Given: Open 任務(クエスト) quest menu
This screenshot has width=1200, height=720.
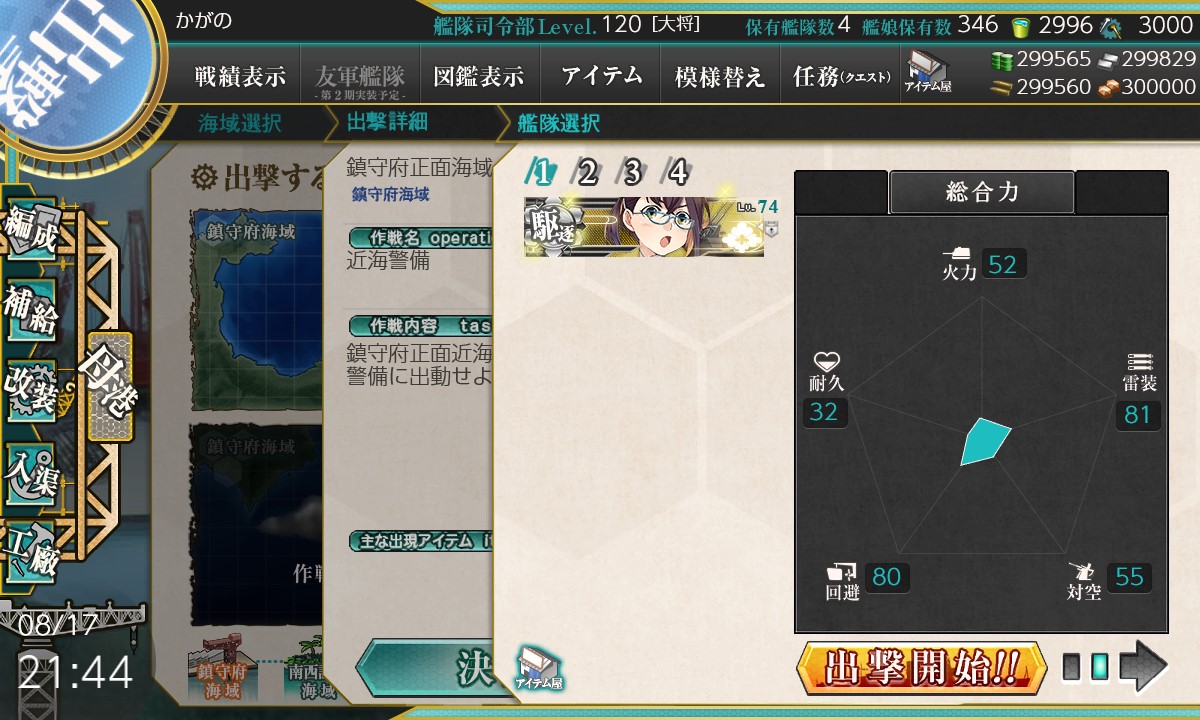Looking at the screenshot, I should pyautogui.click(x=841, y=76).
